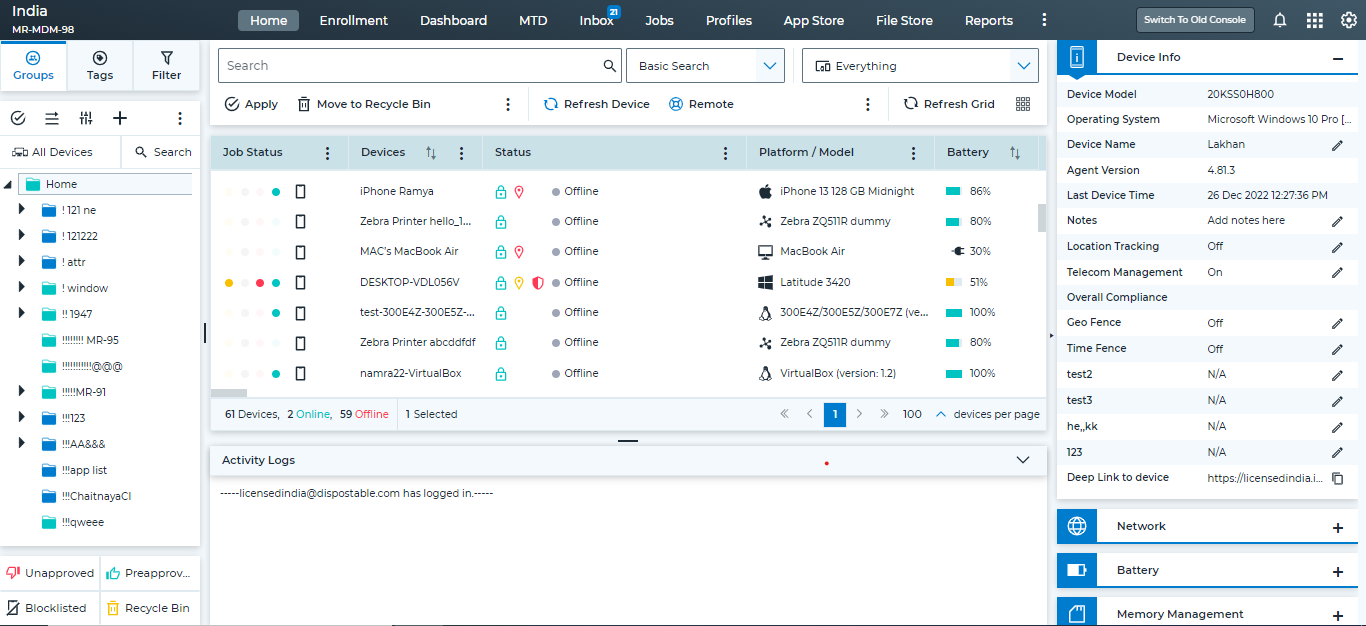Viewport: 1366px width, 626px height.
Task: Add a new group with plus icon
Action: [120, 118]
